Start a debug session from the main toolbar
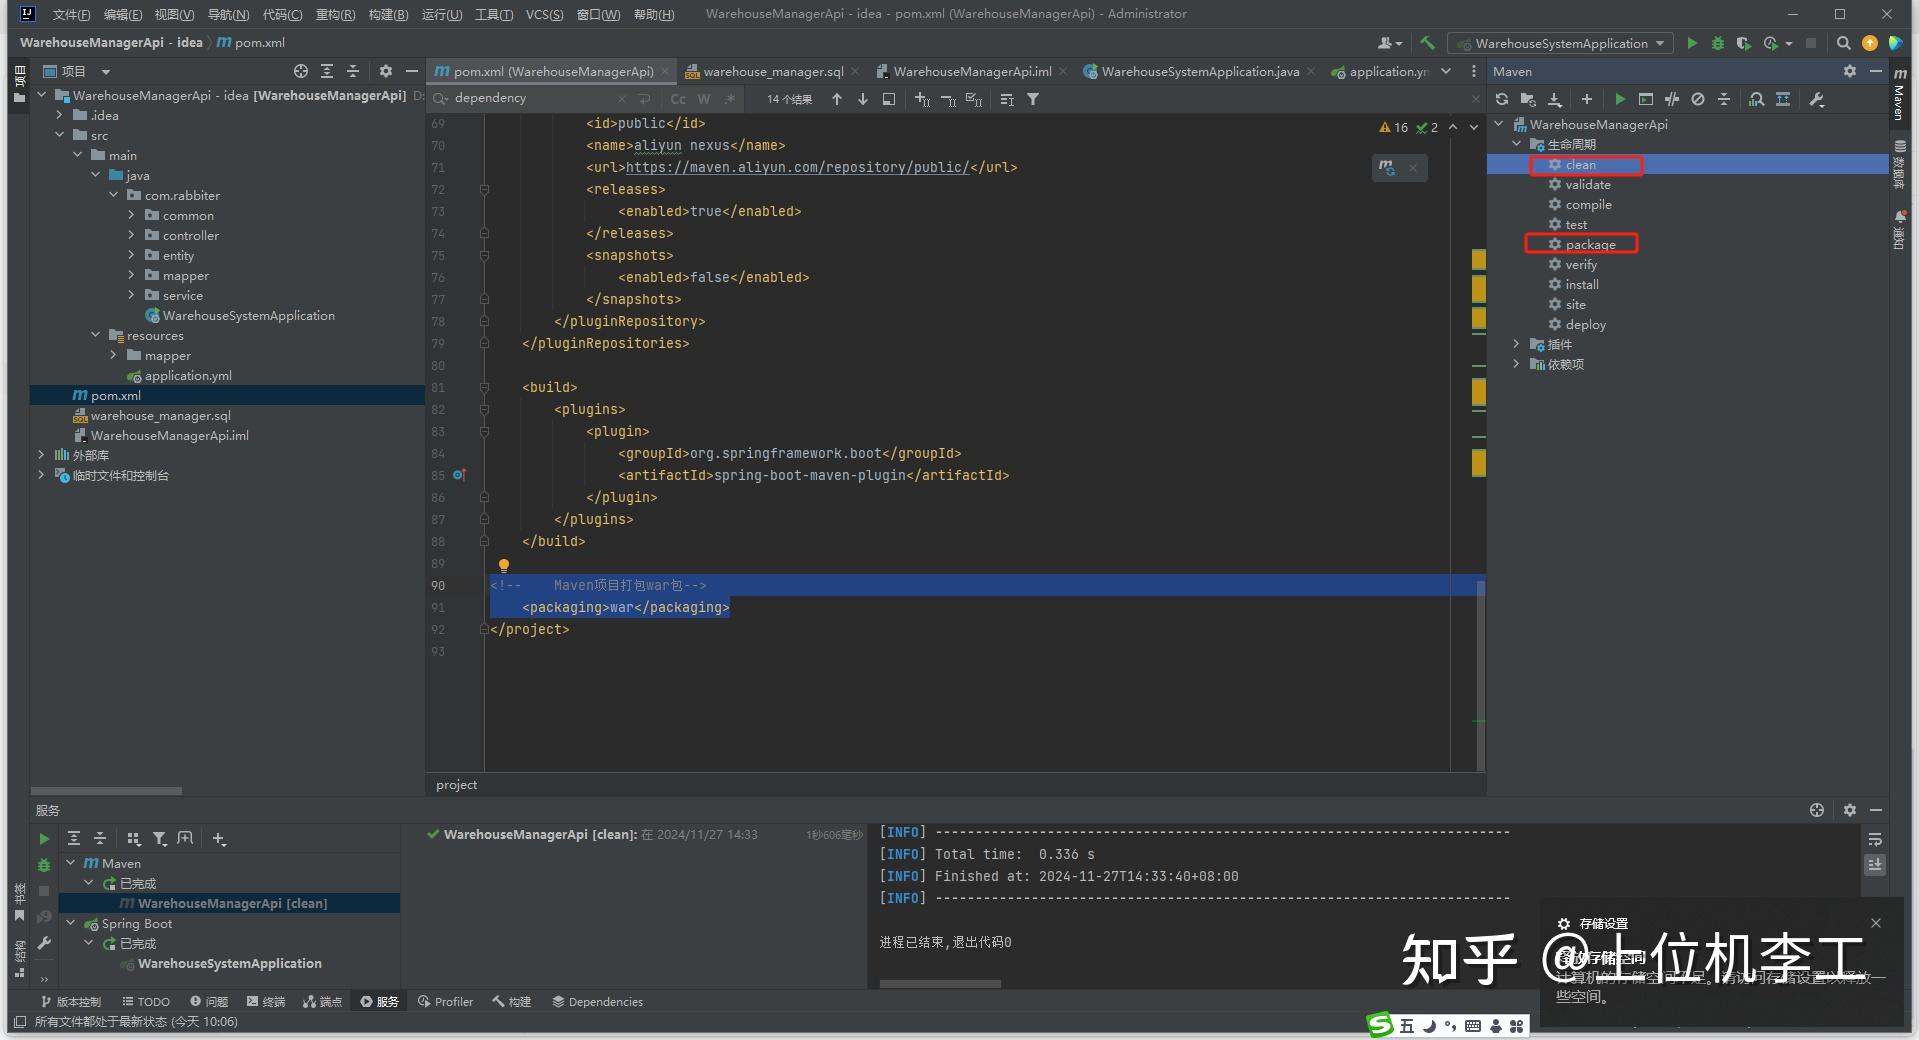This screenshot has height=1040, width=1919. [x=1717, y=43]
